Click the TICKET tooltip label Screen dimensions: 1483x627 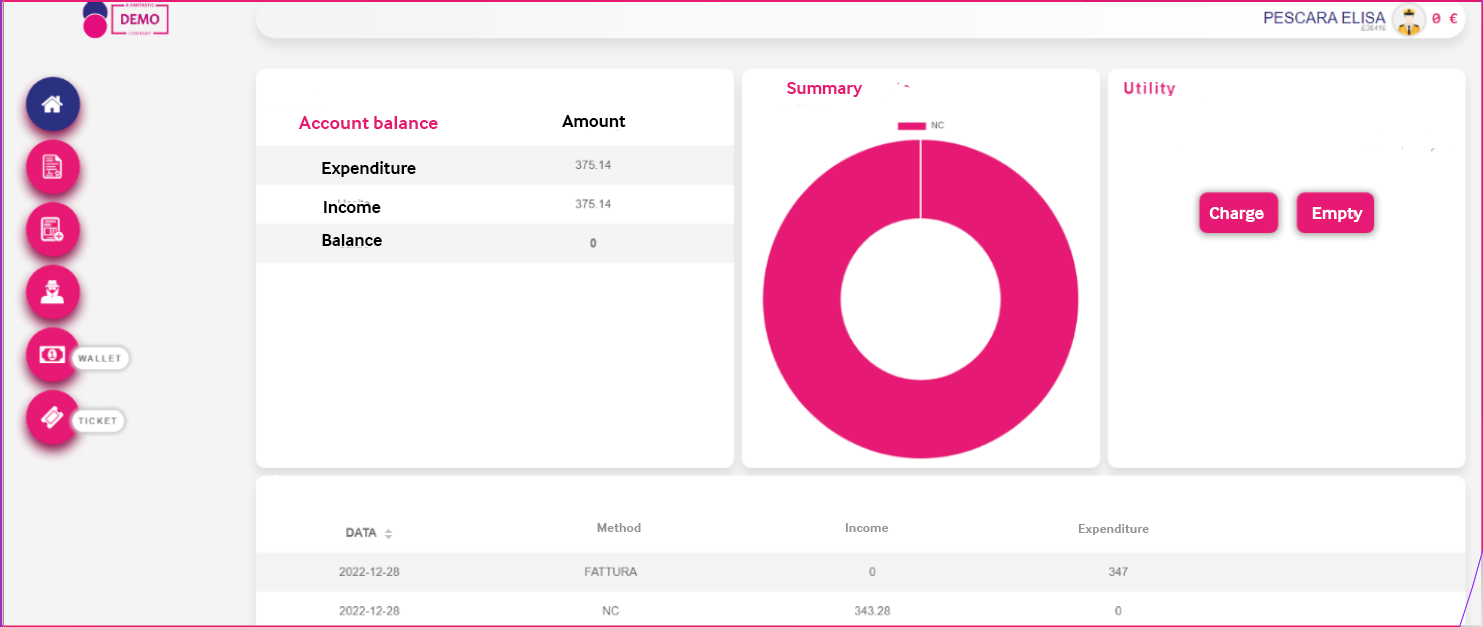pyautogui.click(x=98, y=421)
